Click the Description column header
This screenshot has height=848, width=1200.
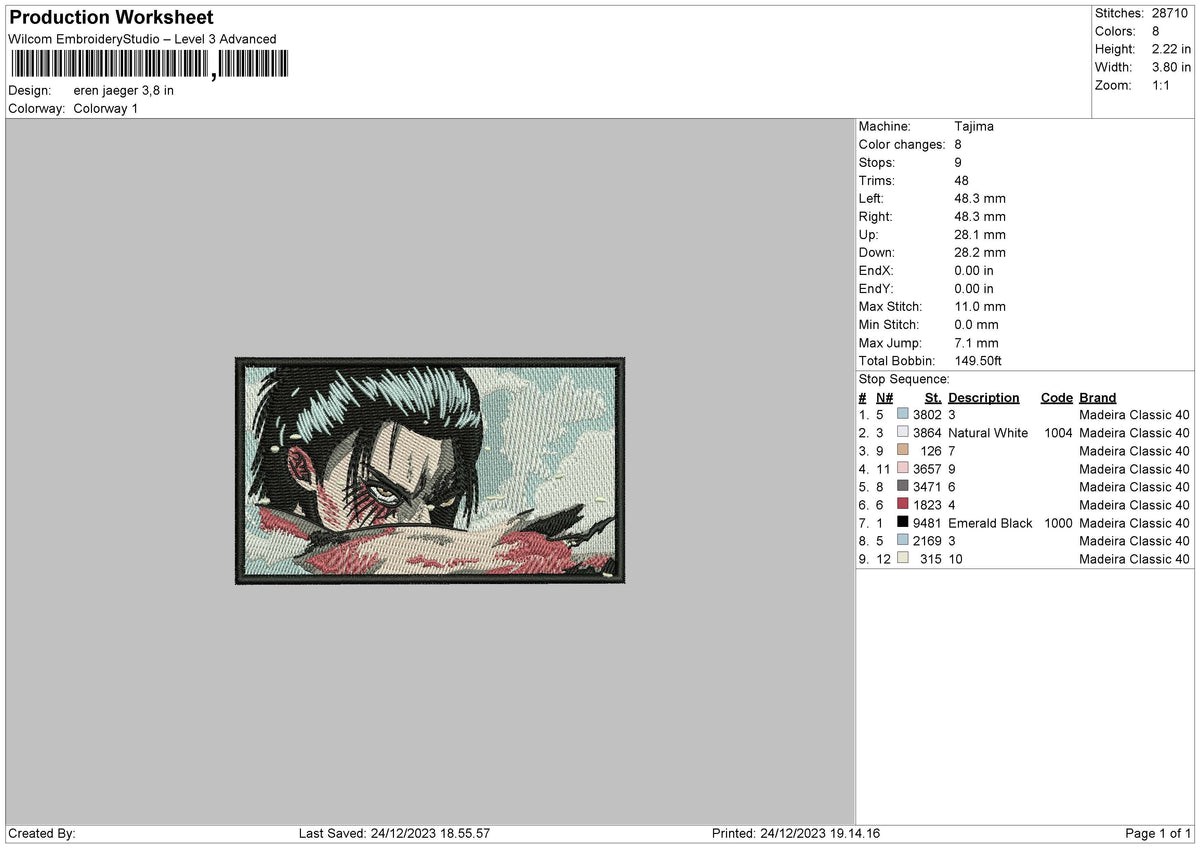click(x=983, y=398)
